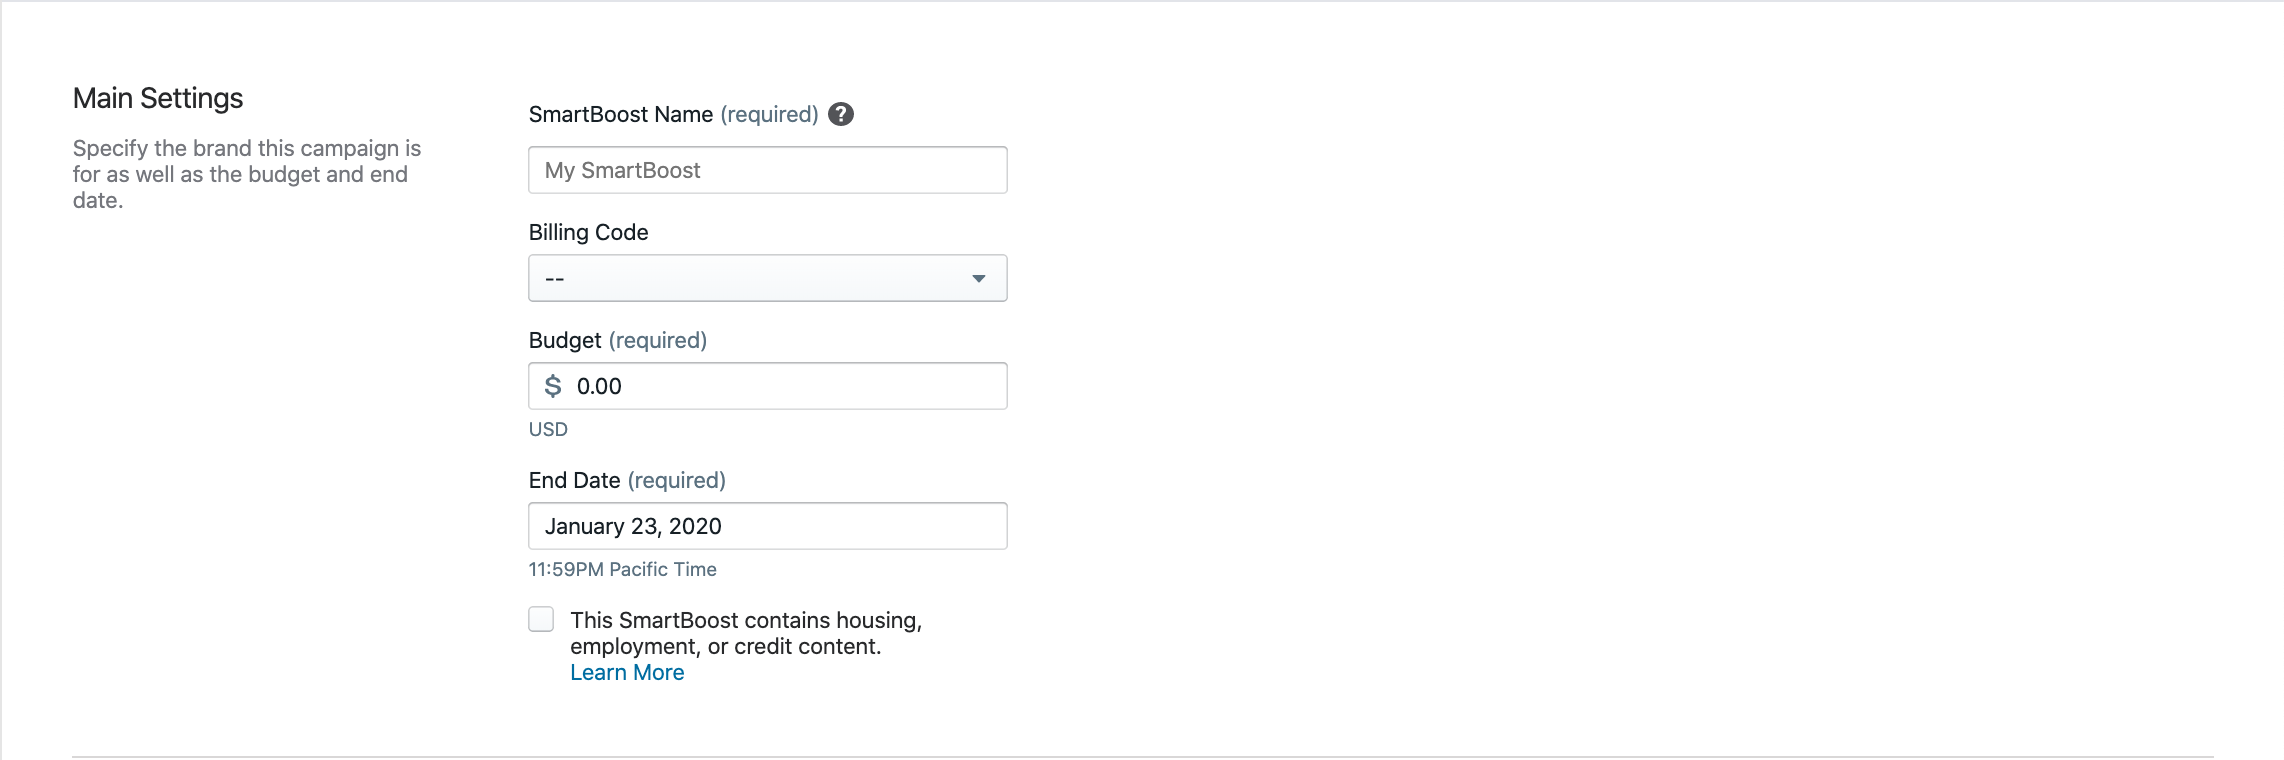
Task: Select the Main Settings heading
Action: (158, 98)
